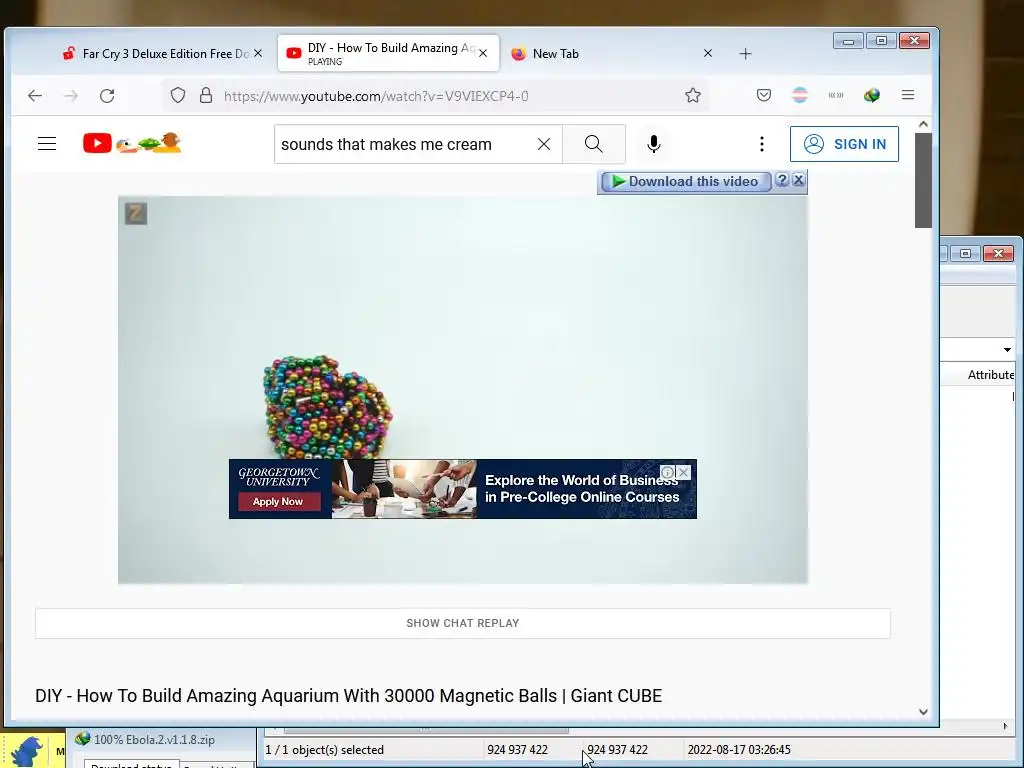Click the video title text

point(349,696)
